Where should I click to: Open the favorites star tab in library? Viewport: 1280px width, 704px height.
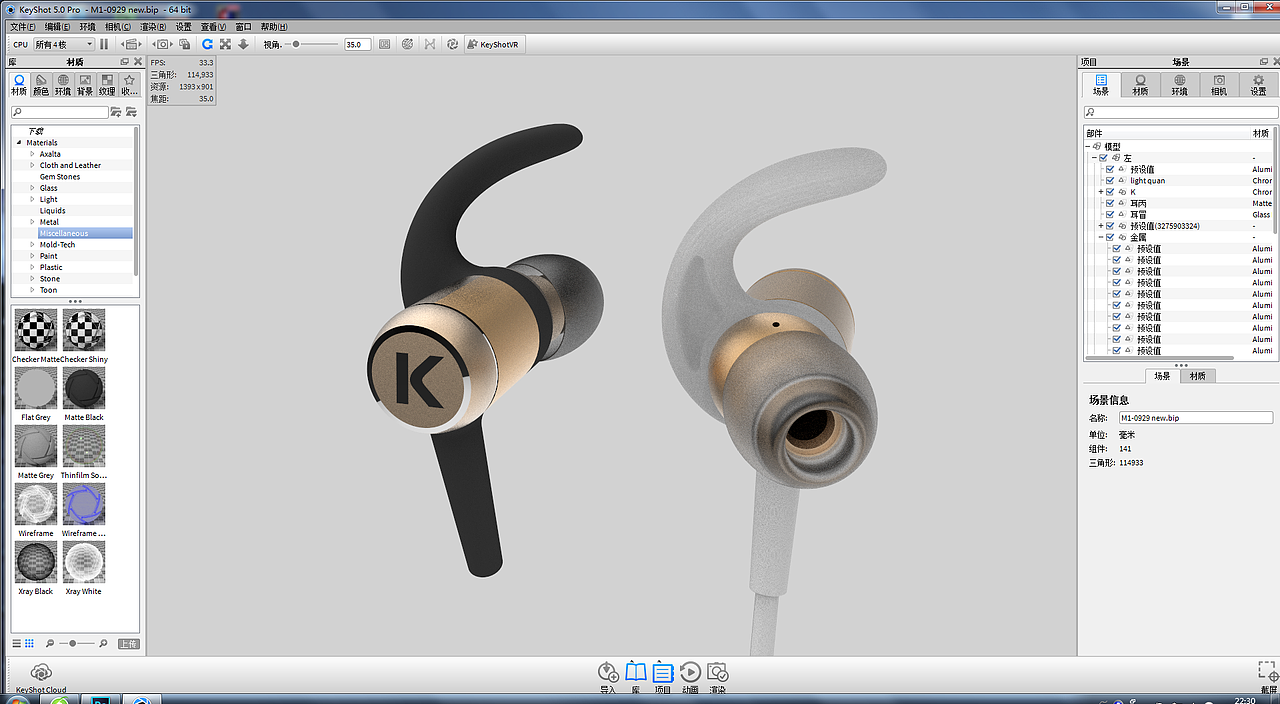point(130,85)
